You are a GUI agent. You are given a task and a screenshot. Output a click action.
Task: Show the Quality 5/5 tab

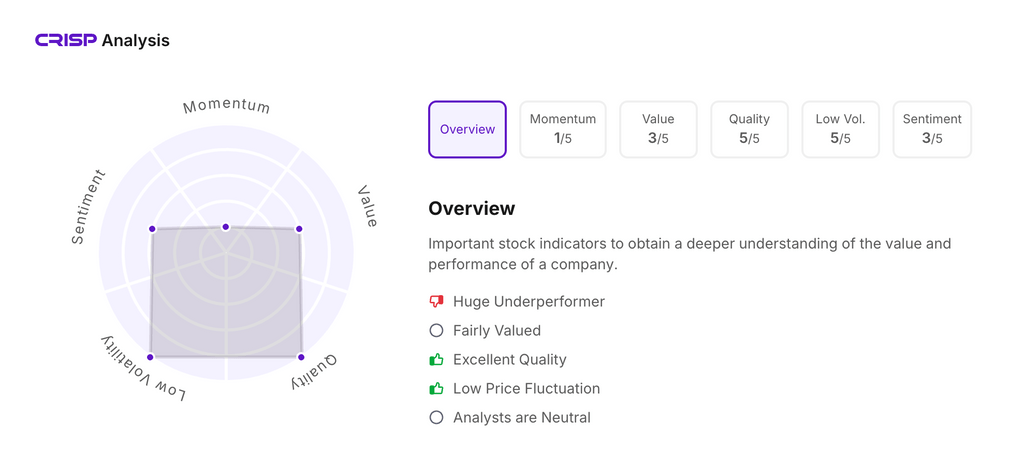click(749, 129)
